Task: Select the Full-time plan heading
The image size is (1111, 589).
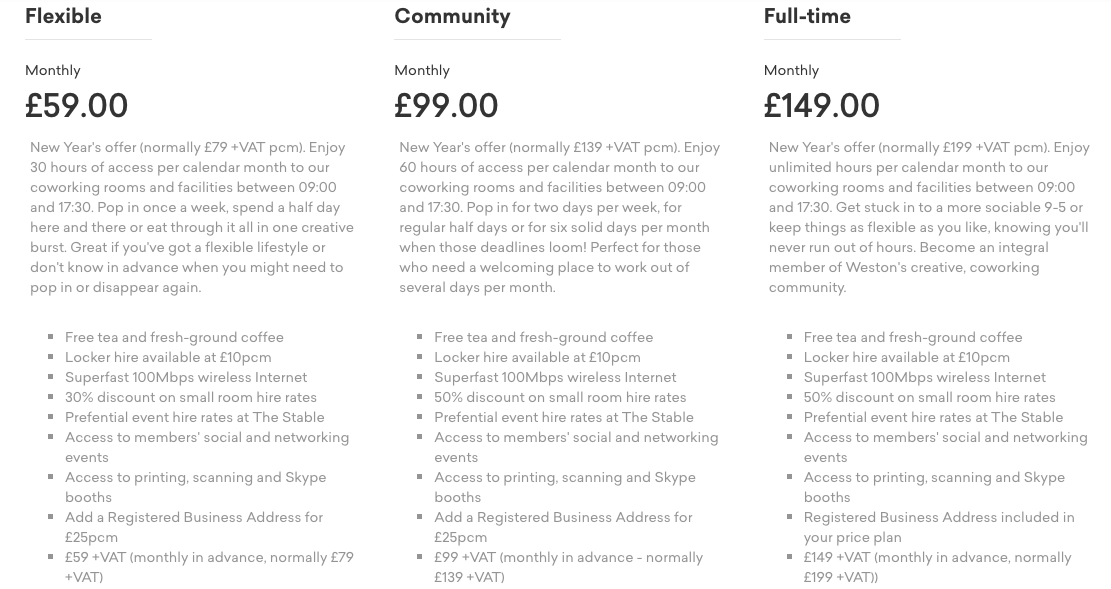Action: point(807,16)
